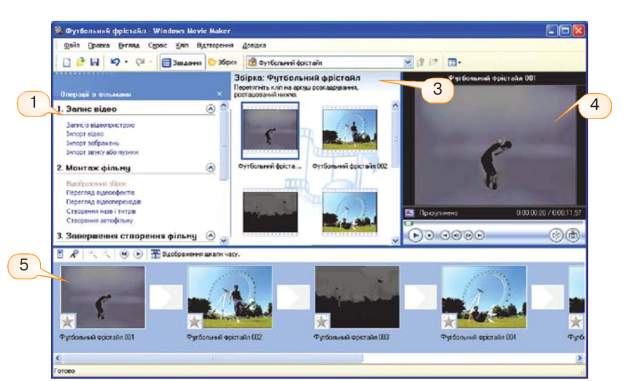Step to the previous frame in the preview
Viewport: 630px width, 381px height.
[456, 235]
